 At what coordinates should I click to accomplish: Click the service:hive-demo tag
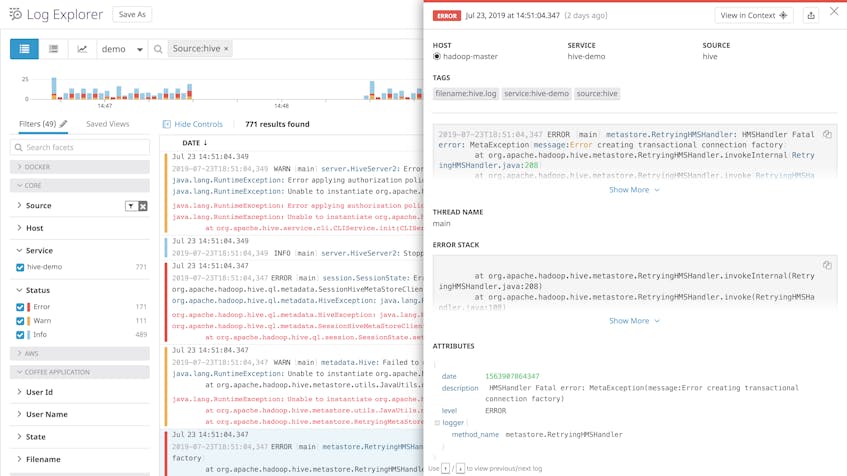[536, 93]
